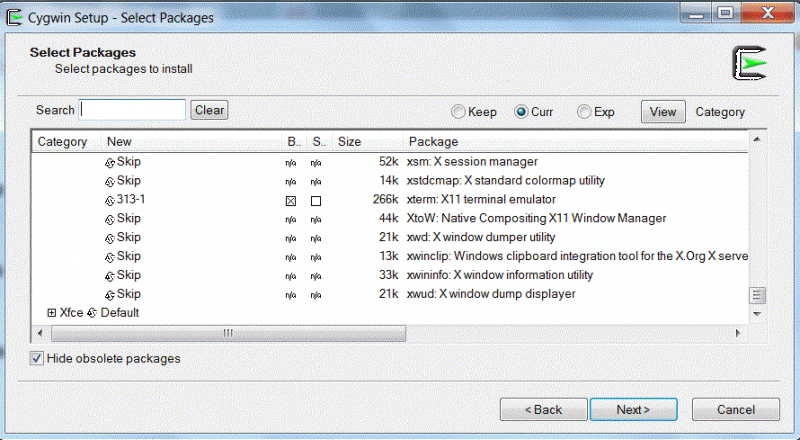
Task: Click the S.. column header
Action: 319,142
